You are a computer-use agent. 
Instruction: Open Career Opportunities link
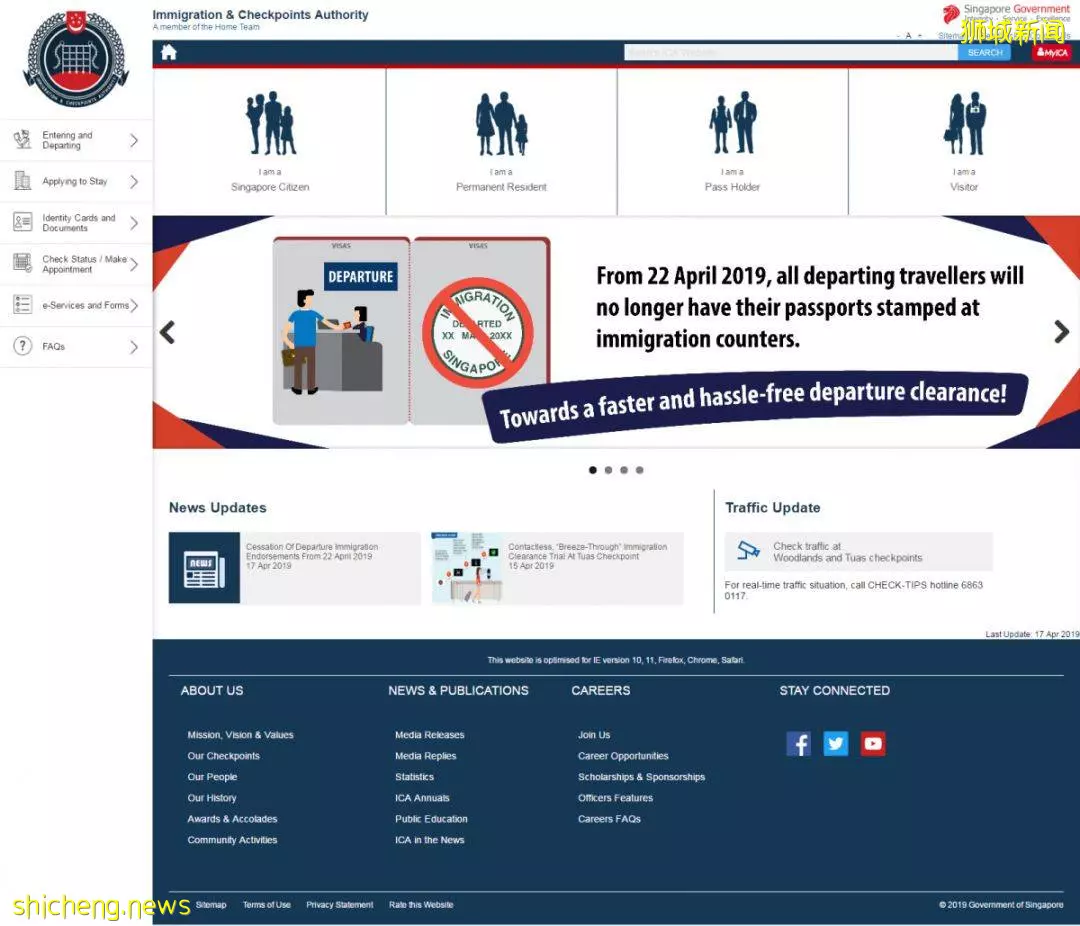click(623, 756)
